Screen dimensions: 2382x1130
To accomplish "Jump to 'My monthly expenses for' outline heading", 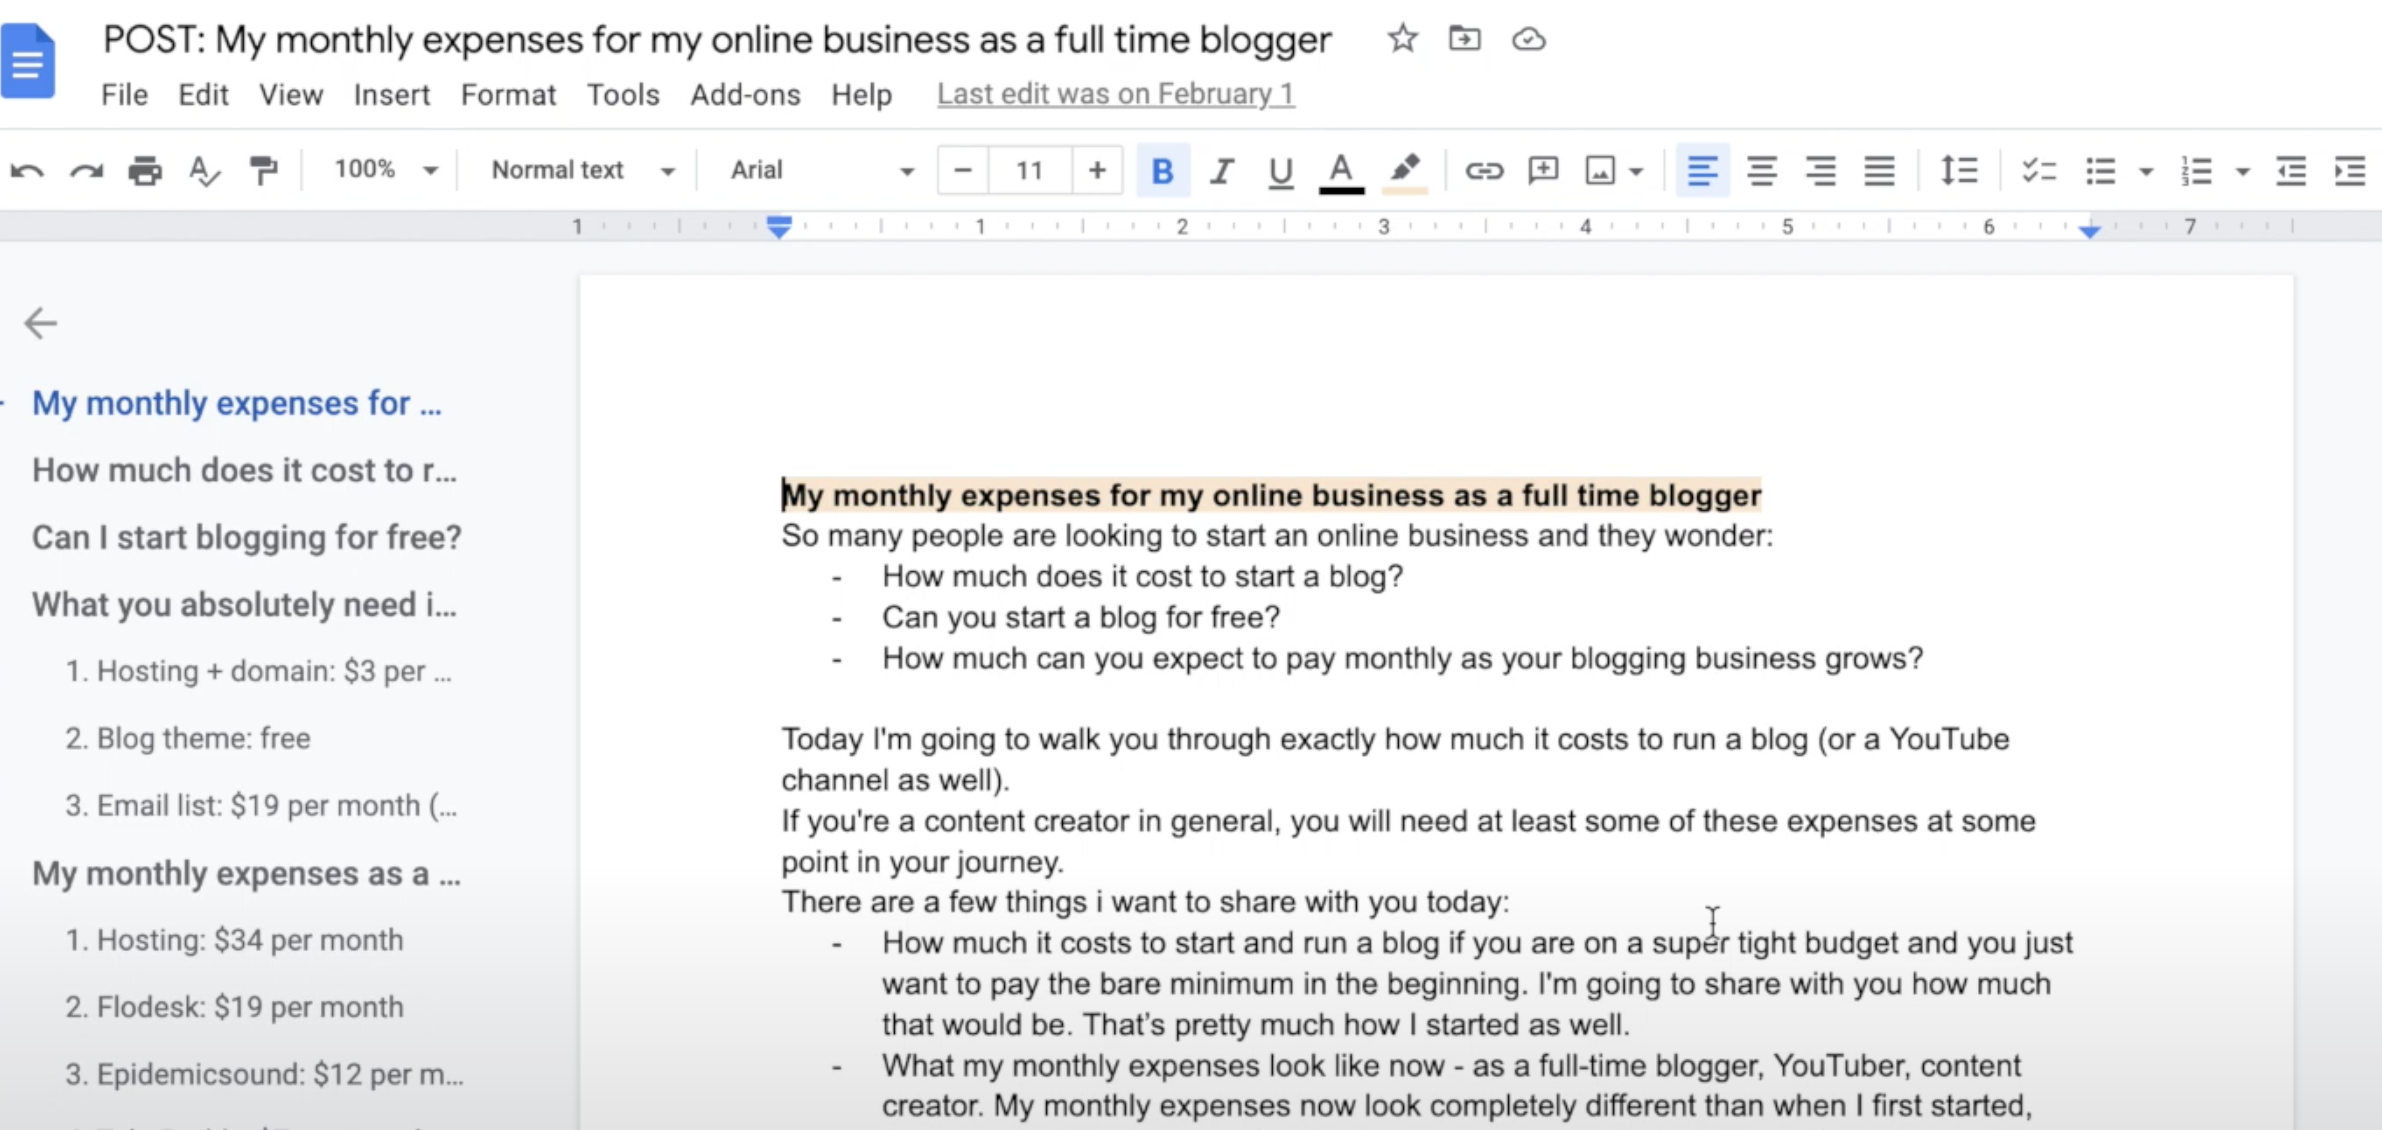I will pos(236,404).
